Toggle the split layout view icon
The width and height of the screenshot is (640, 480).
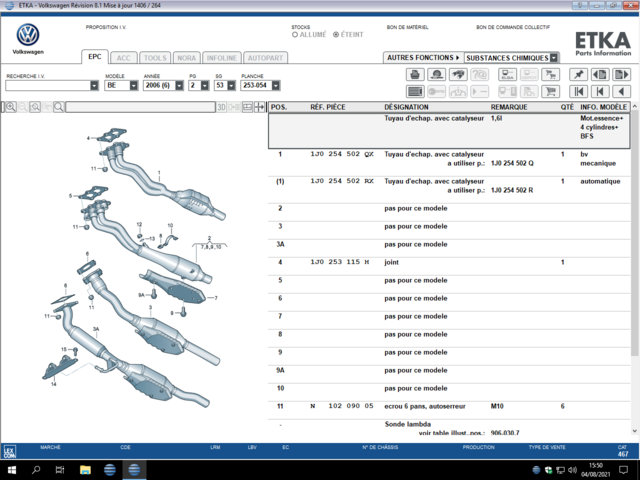(247, 107)
